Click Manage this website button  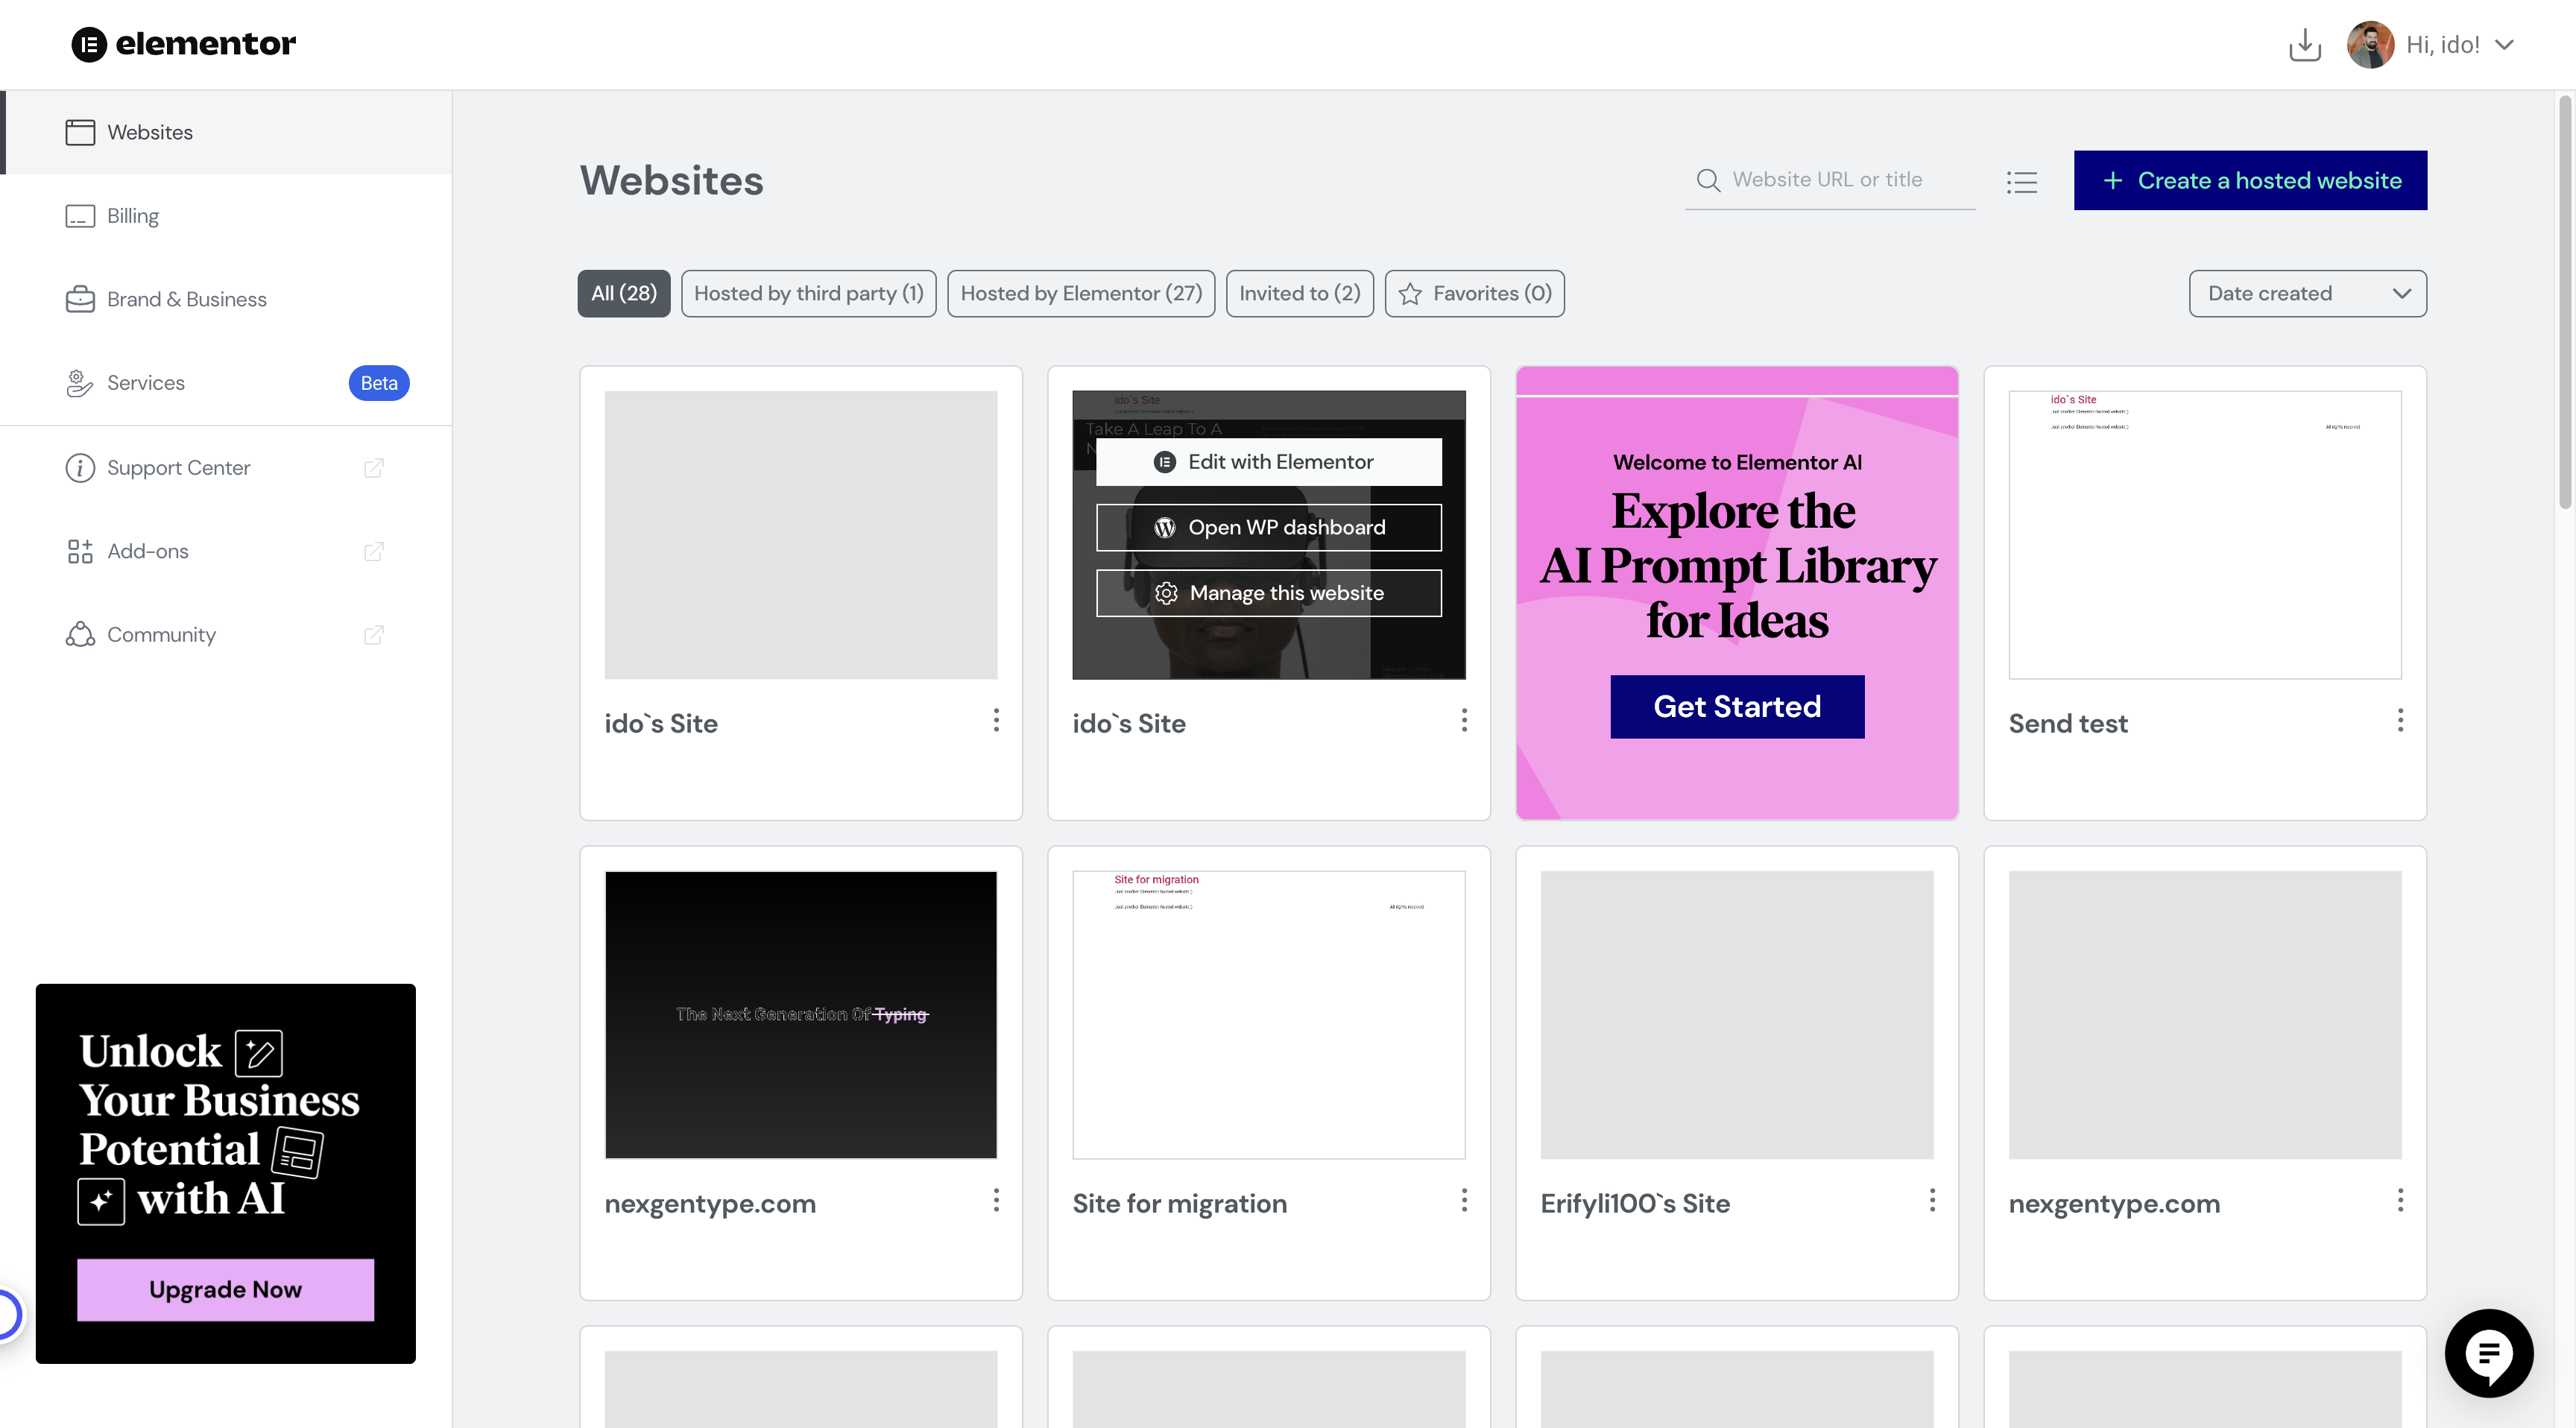click(1268, 593)
